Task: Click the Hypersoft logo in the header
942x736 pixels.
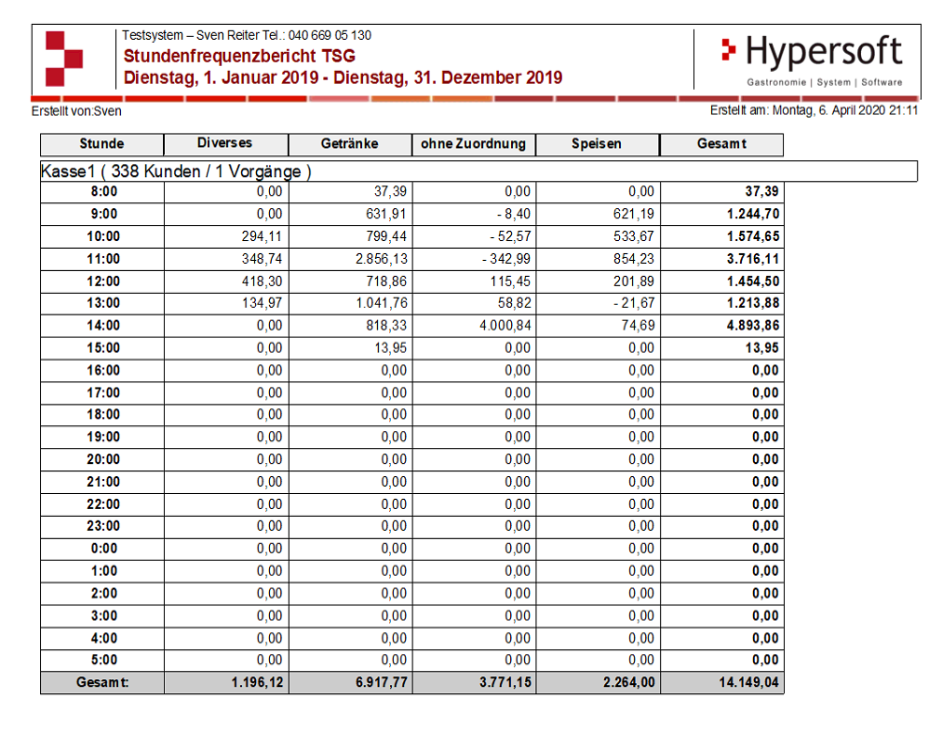Action: [812, 60]
